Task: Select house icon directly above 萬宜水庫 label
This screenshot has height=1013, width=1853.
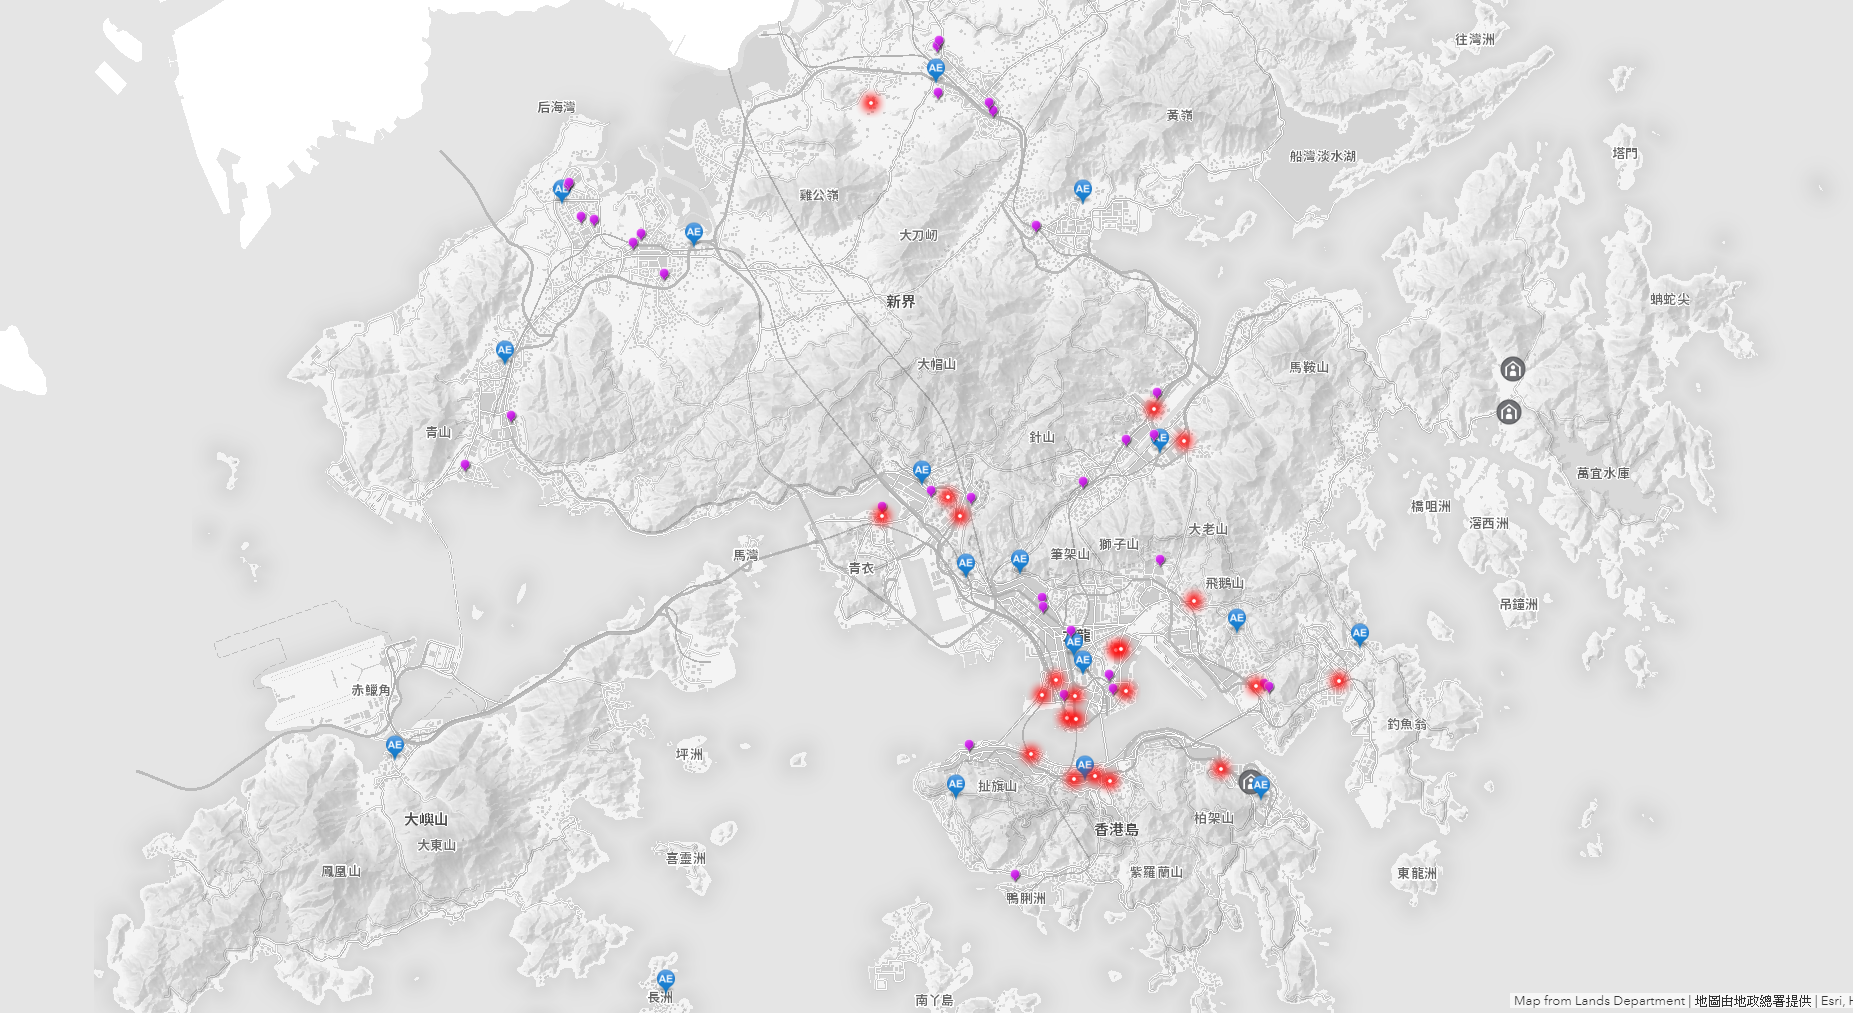Action: pyautogui.click(x=1508, y=412)
